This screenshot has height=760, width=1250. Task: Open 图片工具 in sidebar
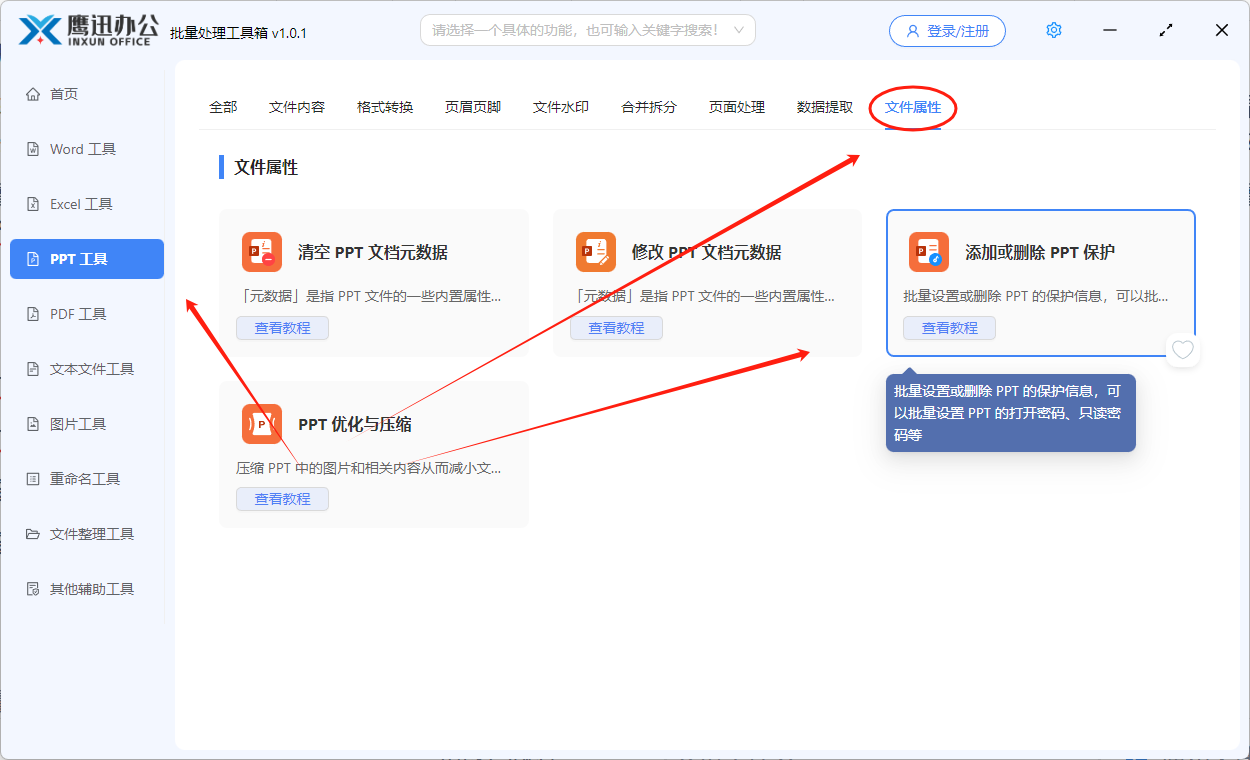pyautogui.click(x=87, y=424)
